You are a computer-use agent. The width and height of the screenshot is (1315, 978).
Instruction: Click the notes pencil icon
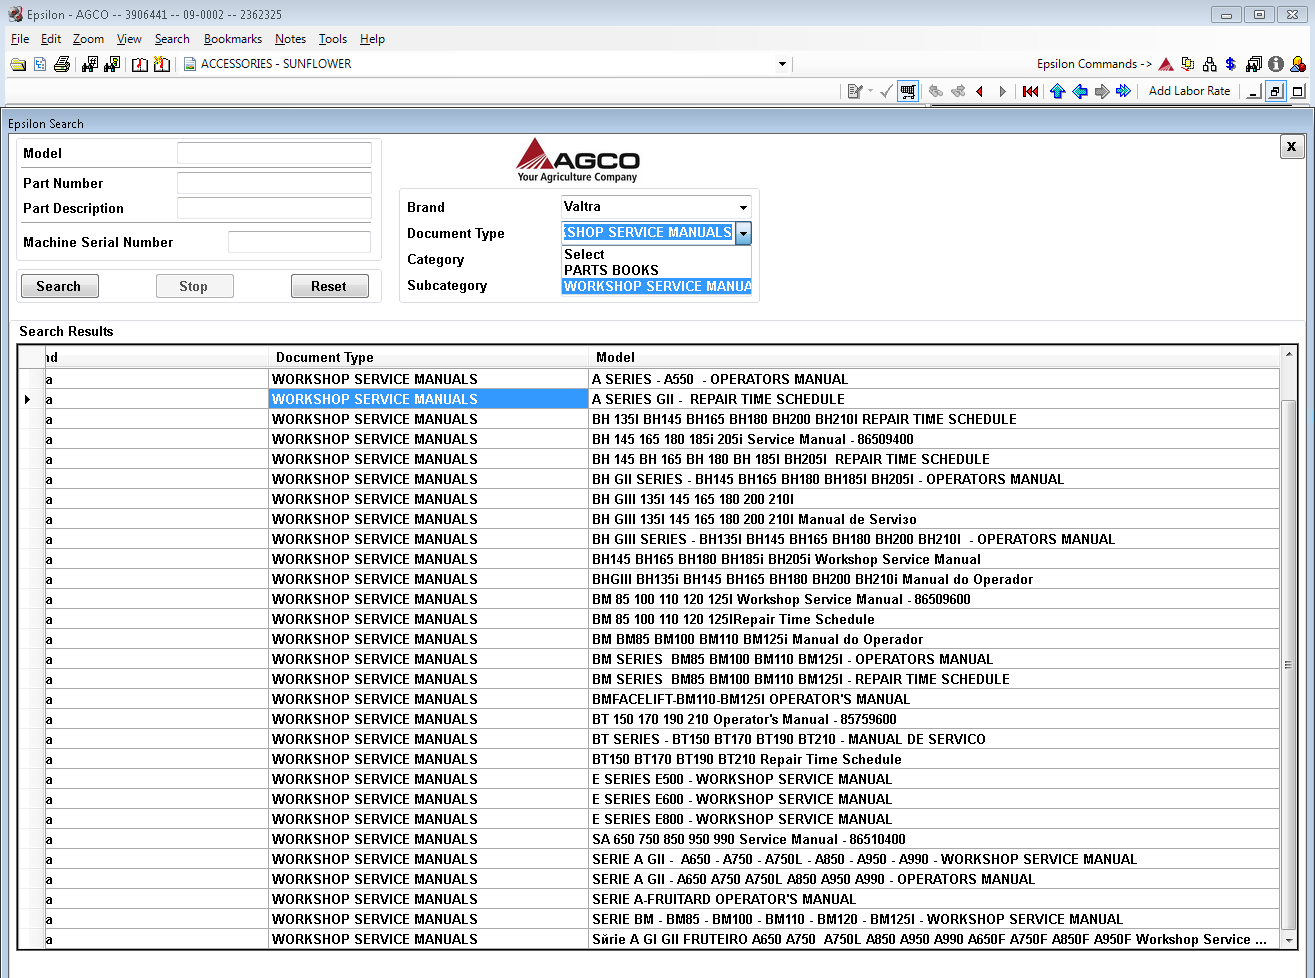[854, 91]
